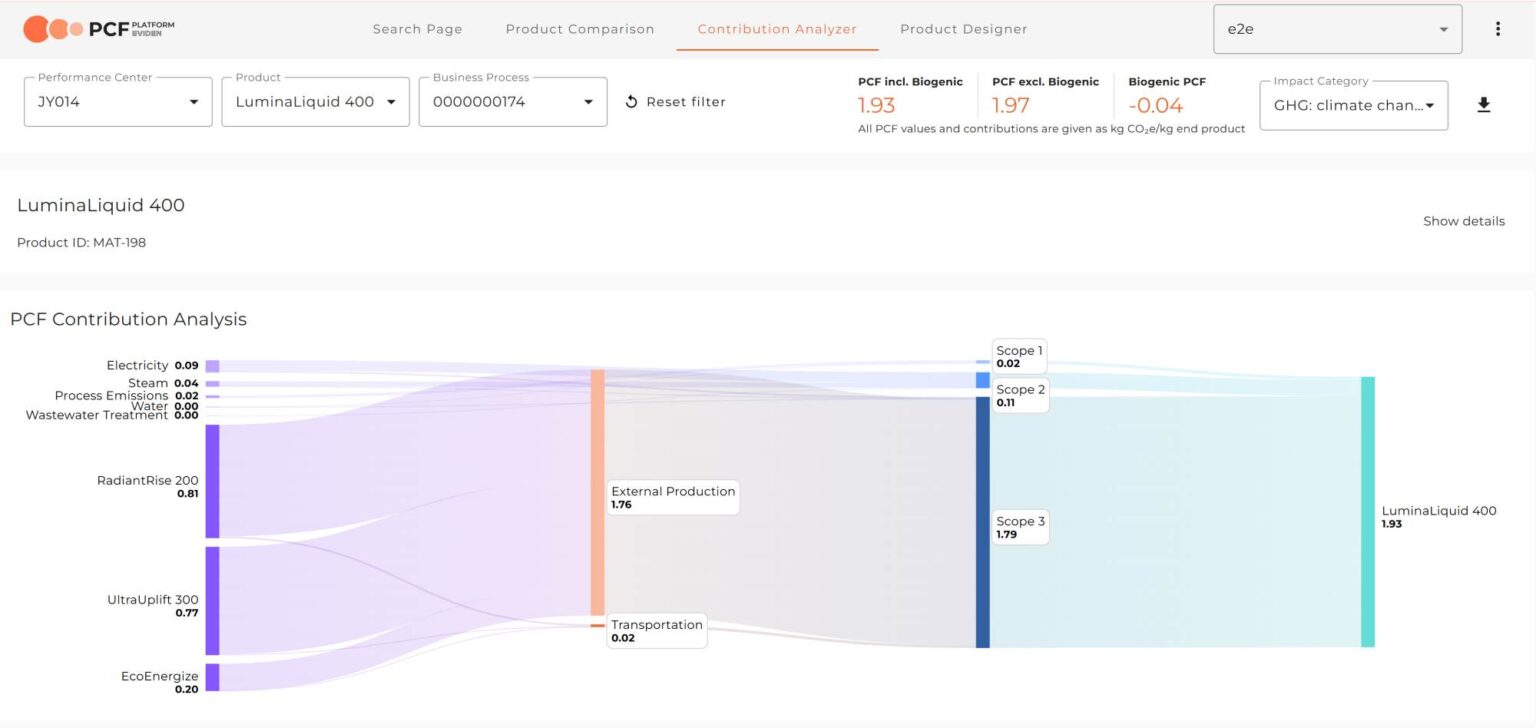This screenshot has height=728, width=1536.
Task: Click the Reset filter button
Action: pos(675,102)
